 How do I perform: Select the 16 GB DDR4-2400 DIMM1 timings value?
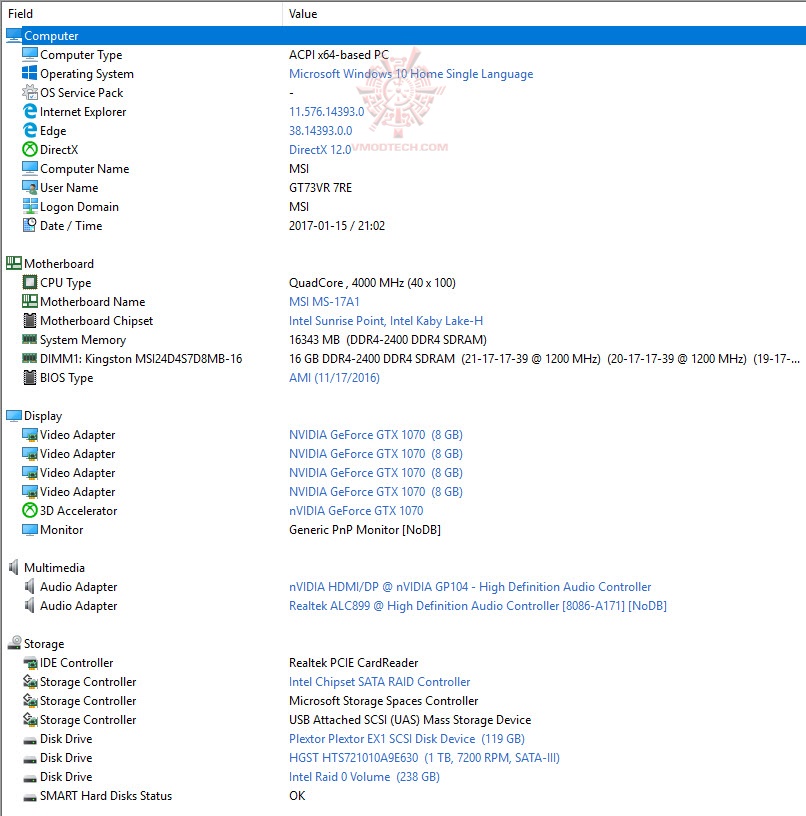544,359
